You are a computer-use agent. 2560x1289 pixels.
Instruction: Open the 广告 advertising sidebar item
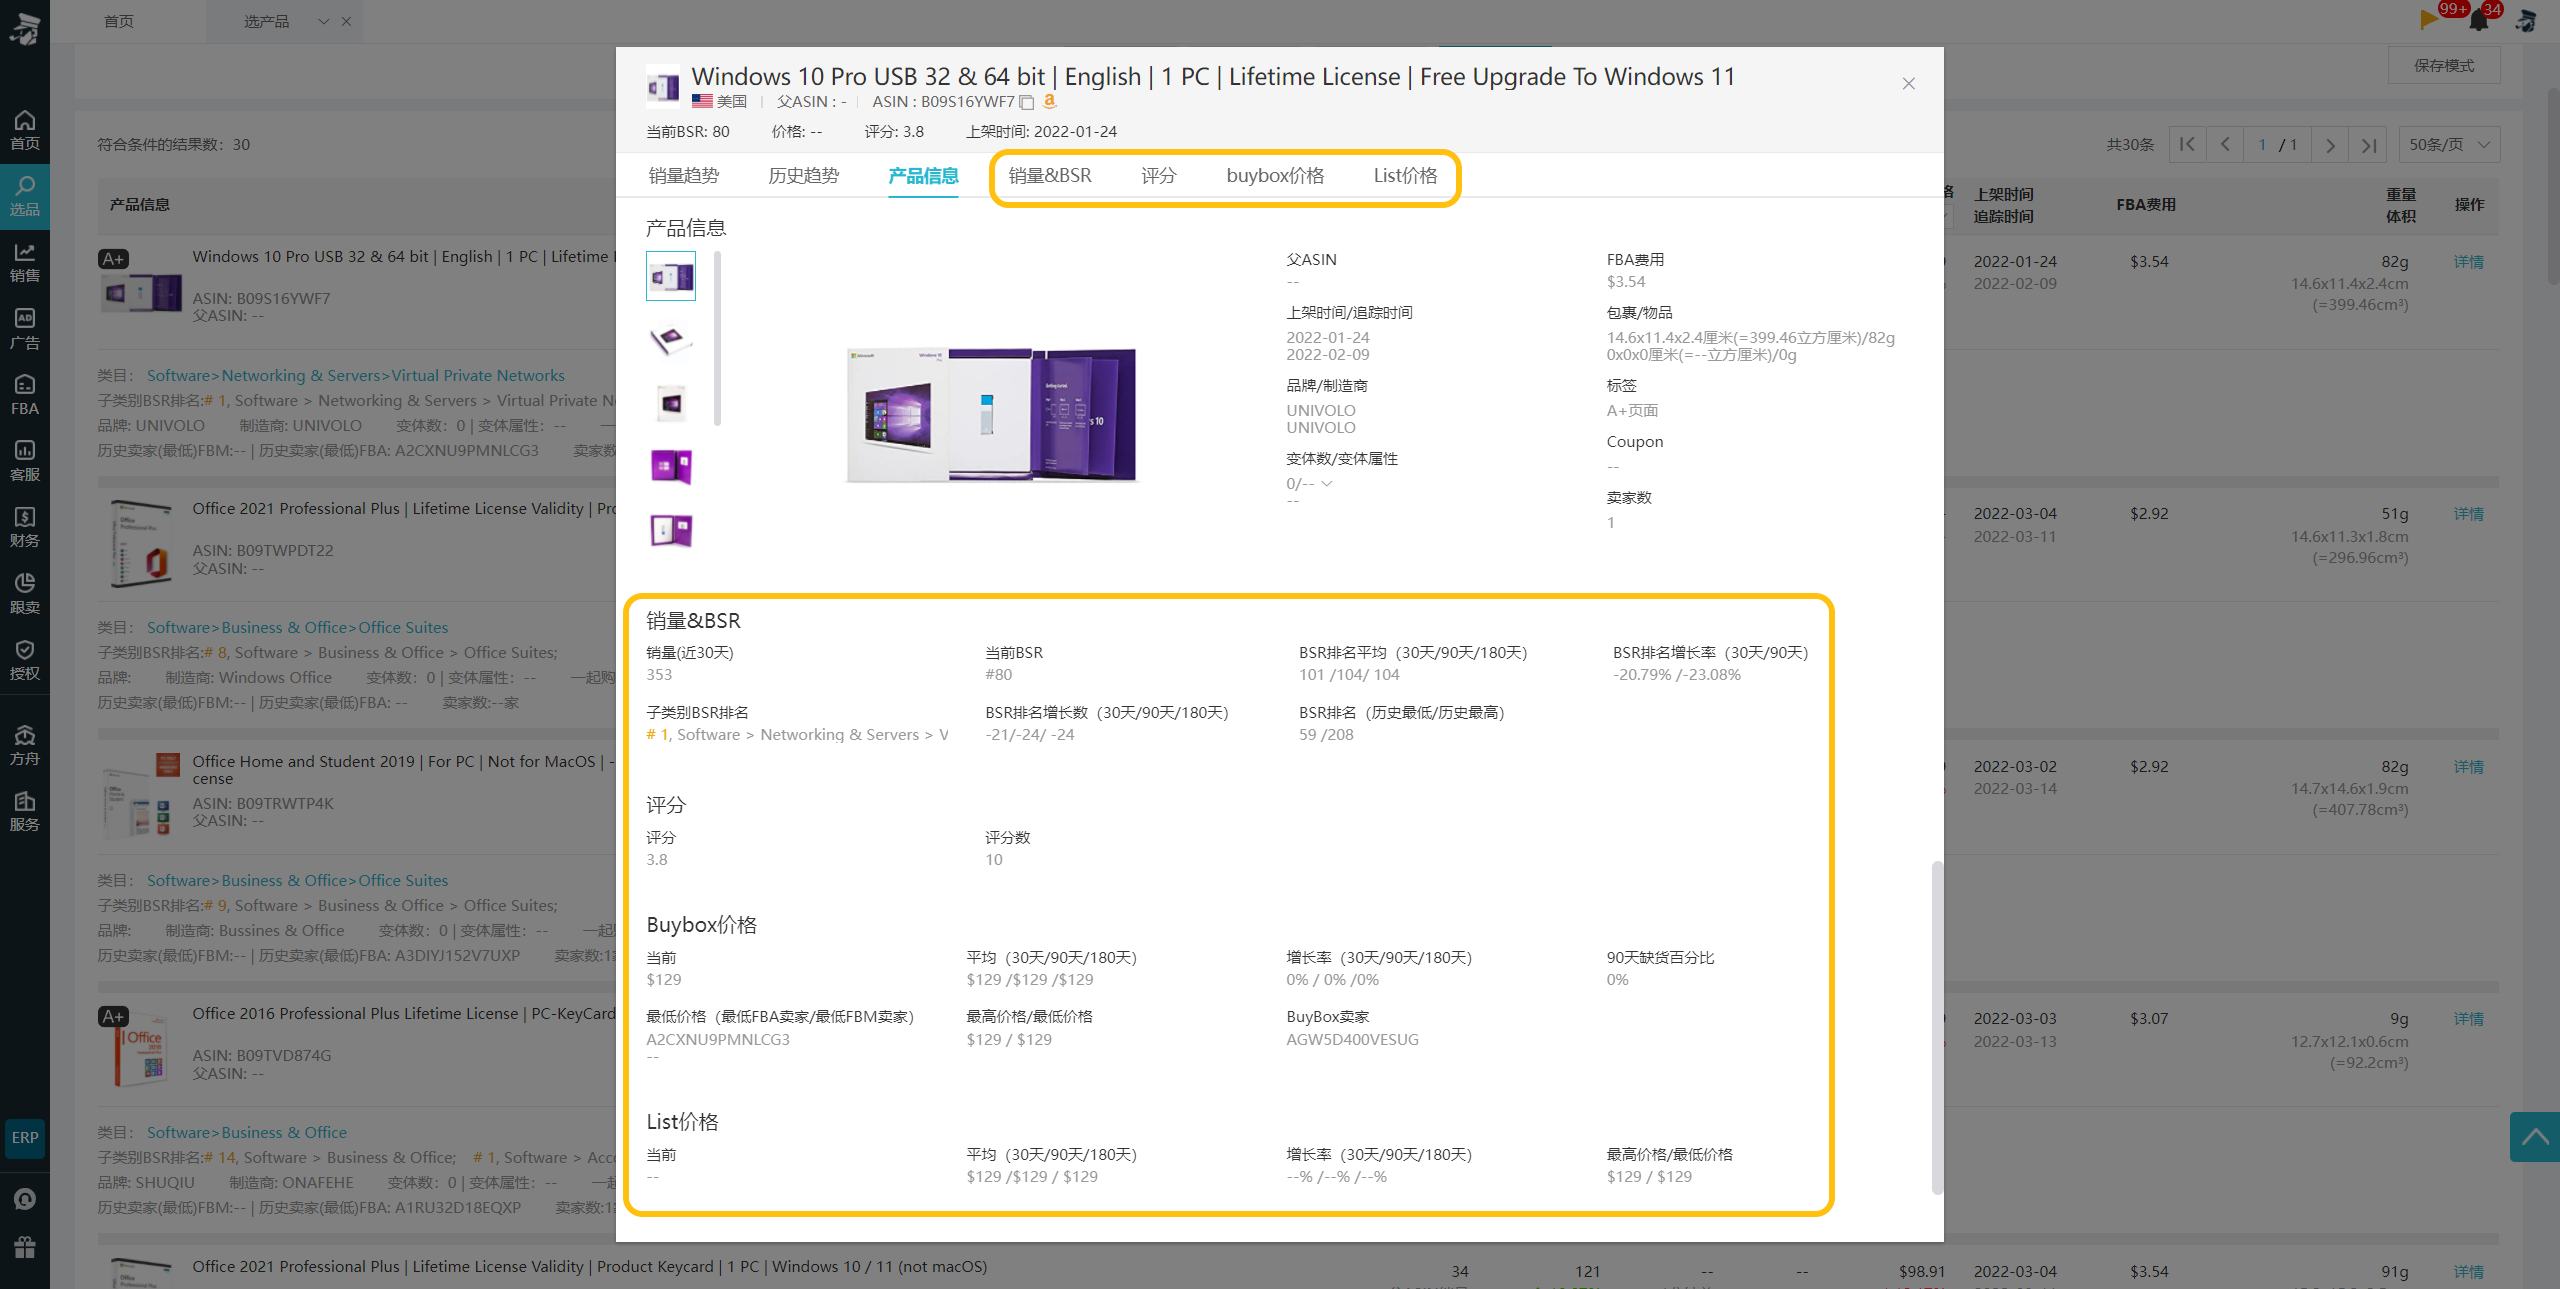[x=24, y=329]
